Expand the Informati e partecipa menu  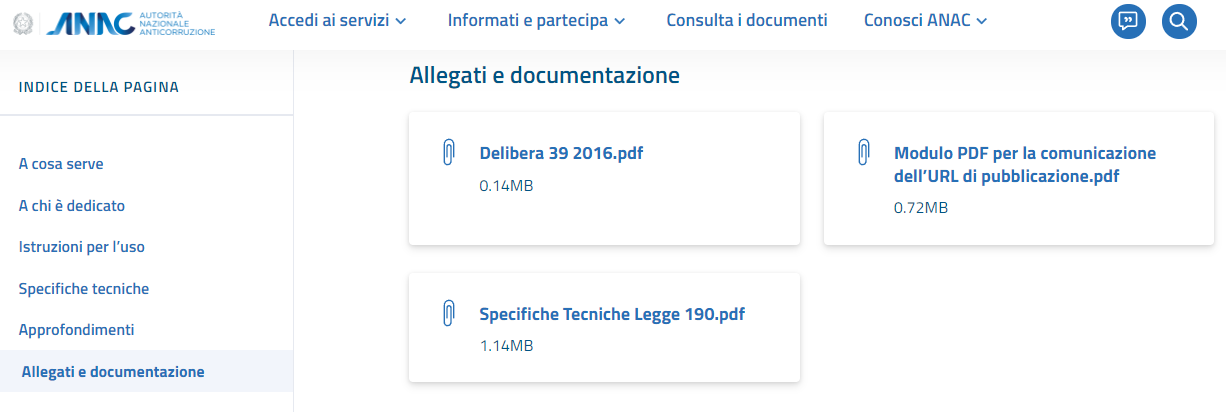click(x=537, y=20)
